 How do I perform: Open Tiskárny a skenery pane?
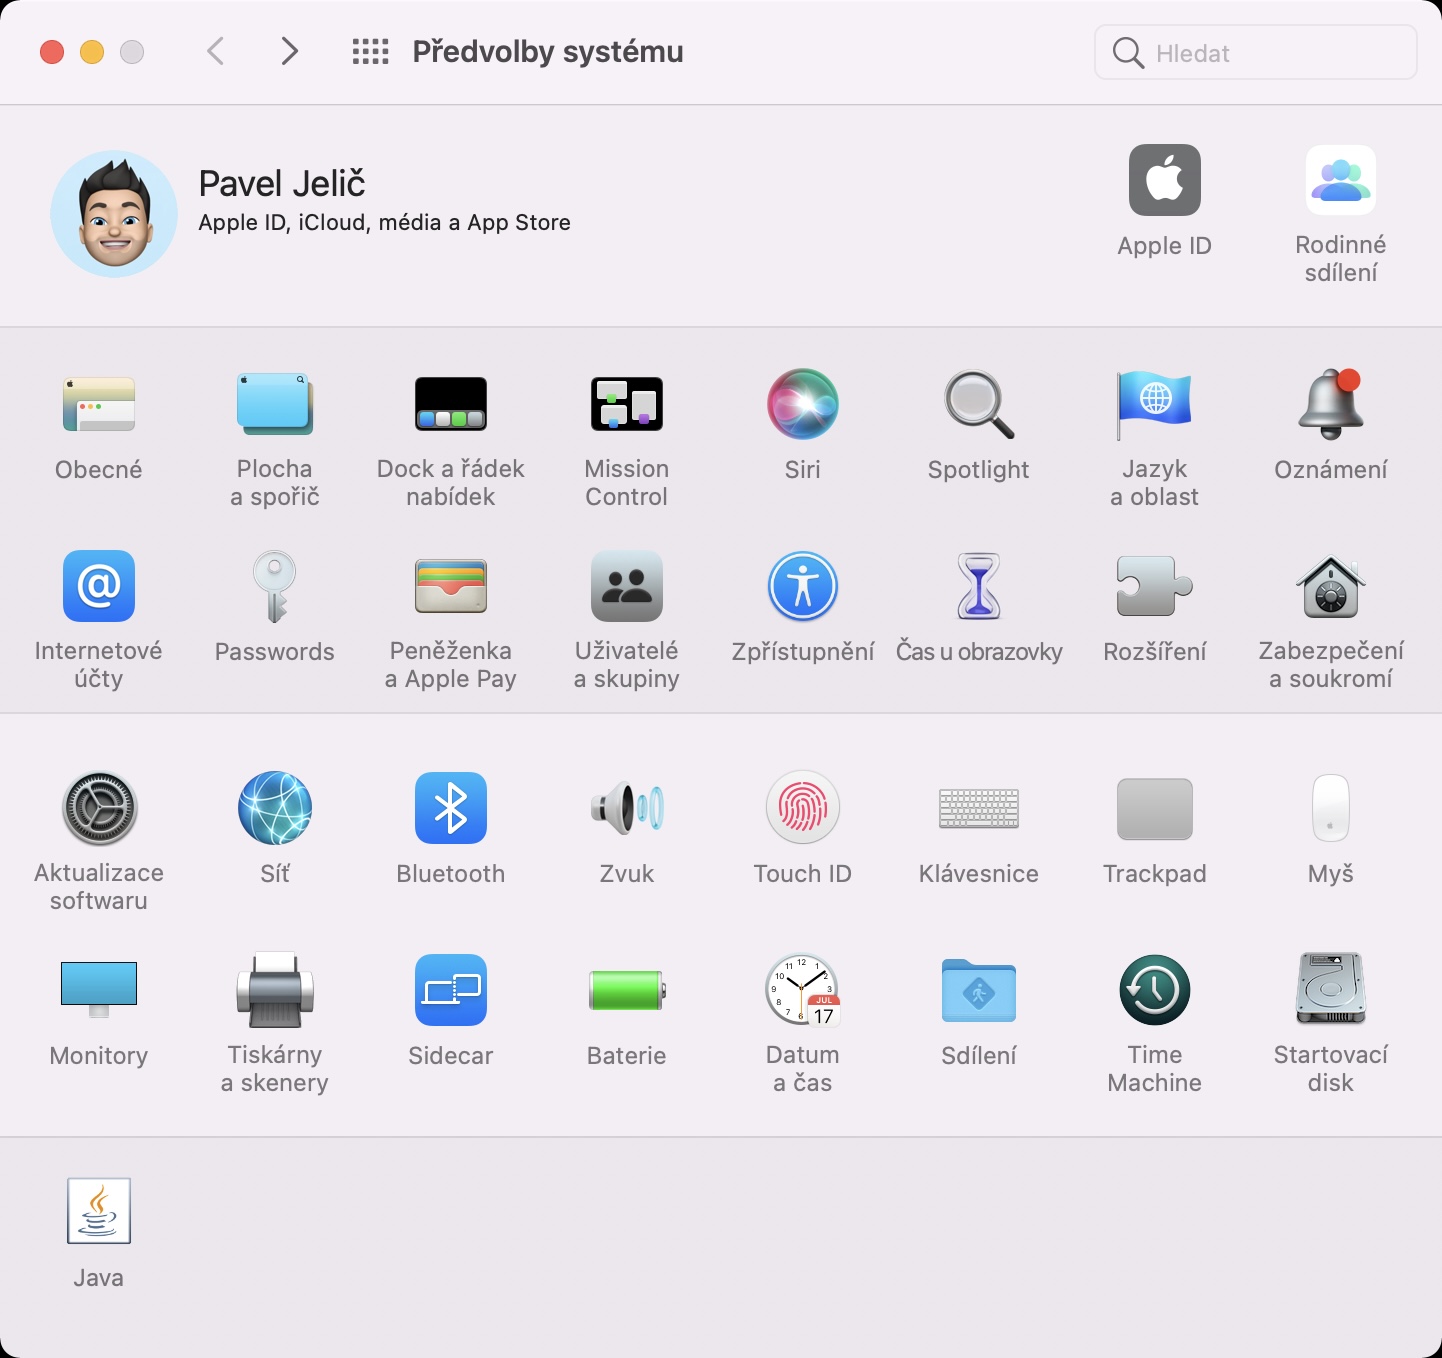coord(275,990)
